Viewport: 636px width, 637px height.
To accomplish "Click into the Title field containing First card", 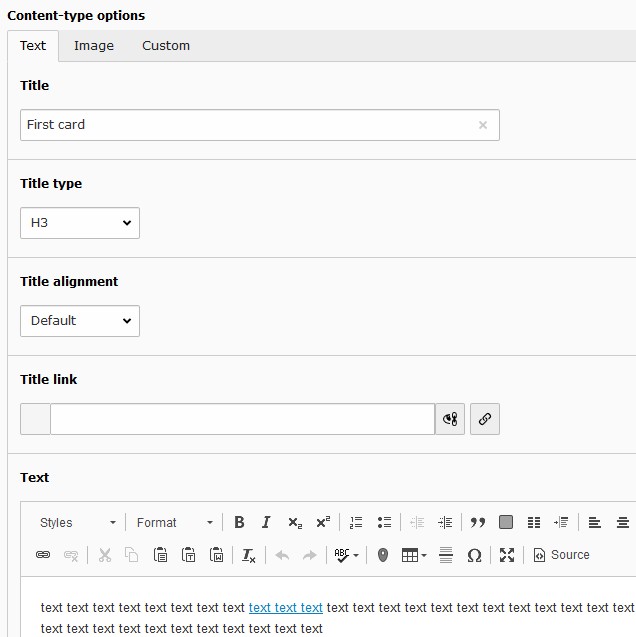I will click(x=260, y=125).
